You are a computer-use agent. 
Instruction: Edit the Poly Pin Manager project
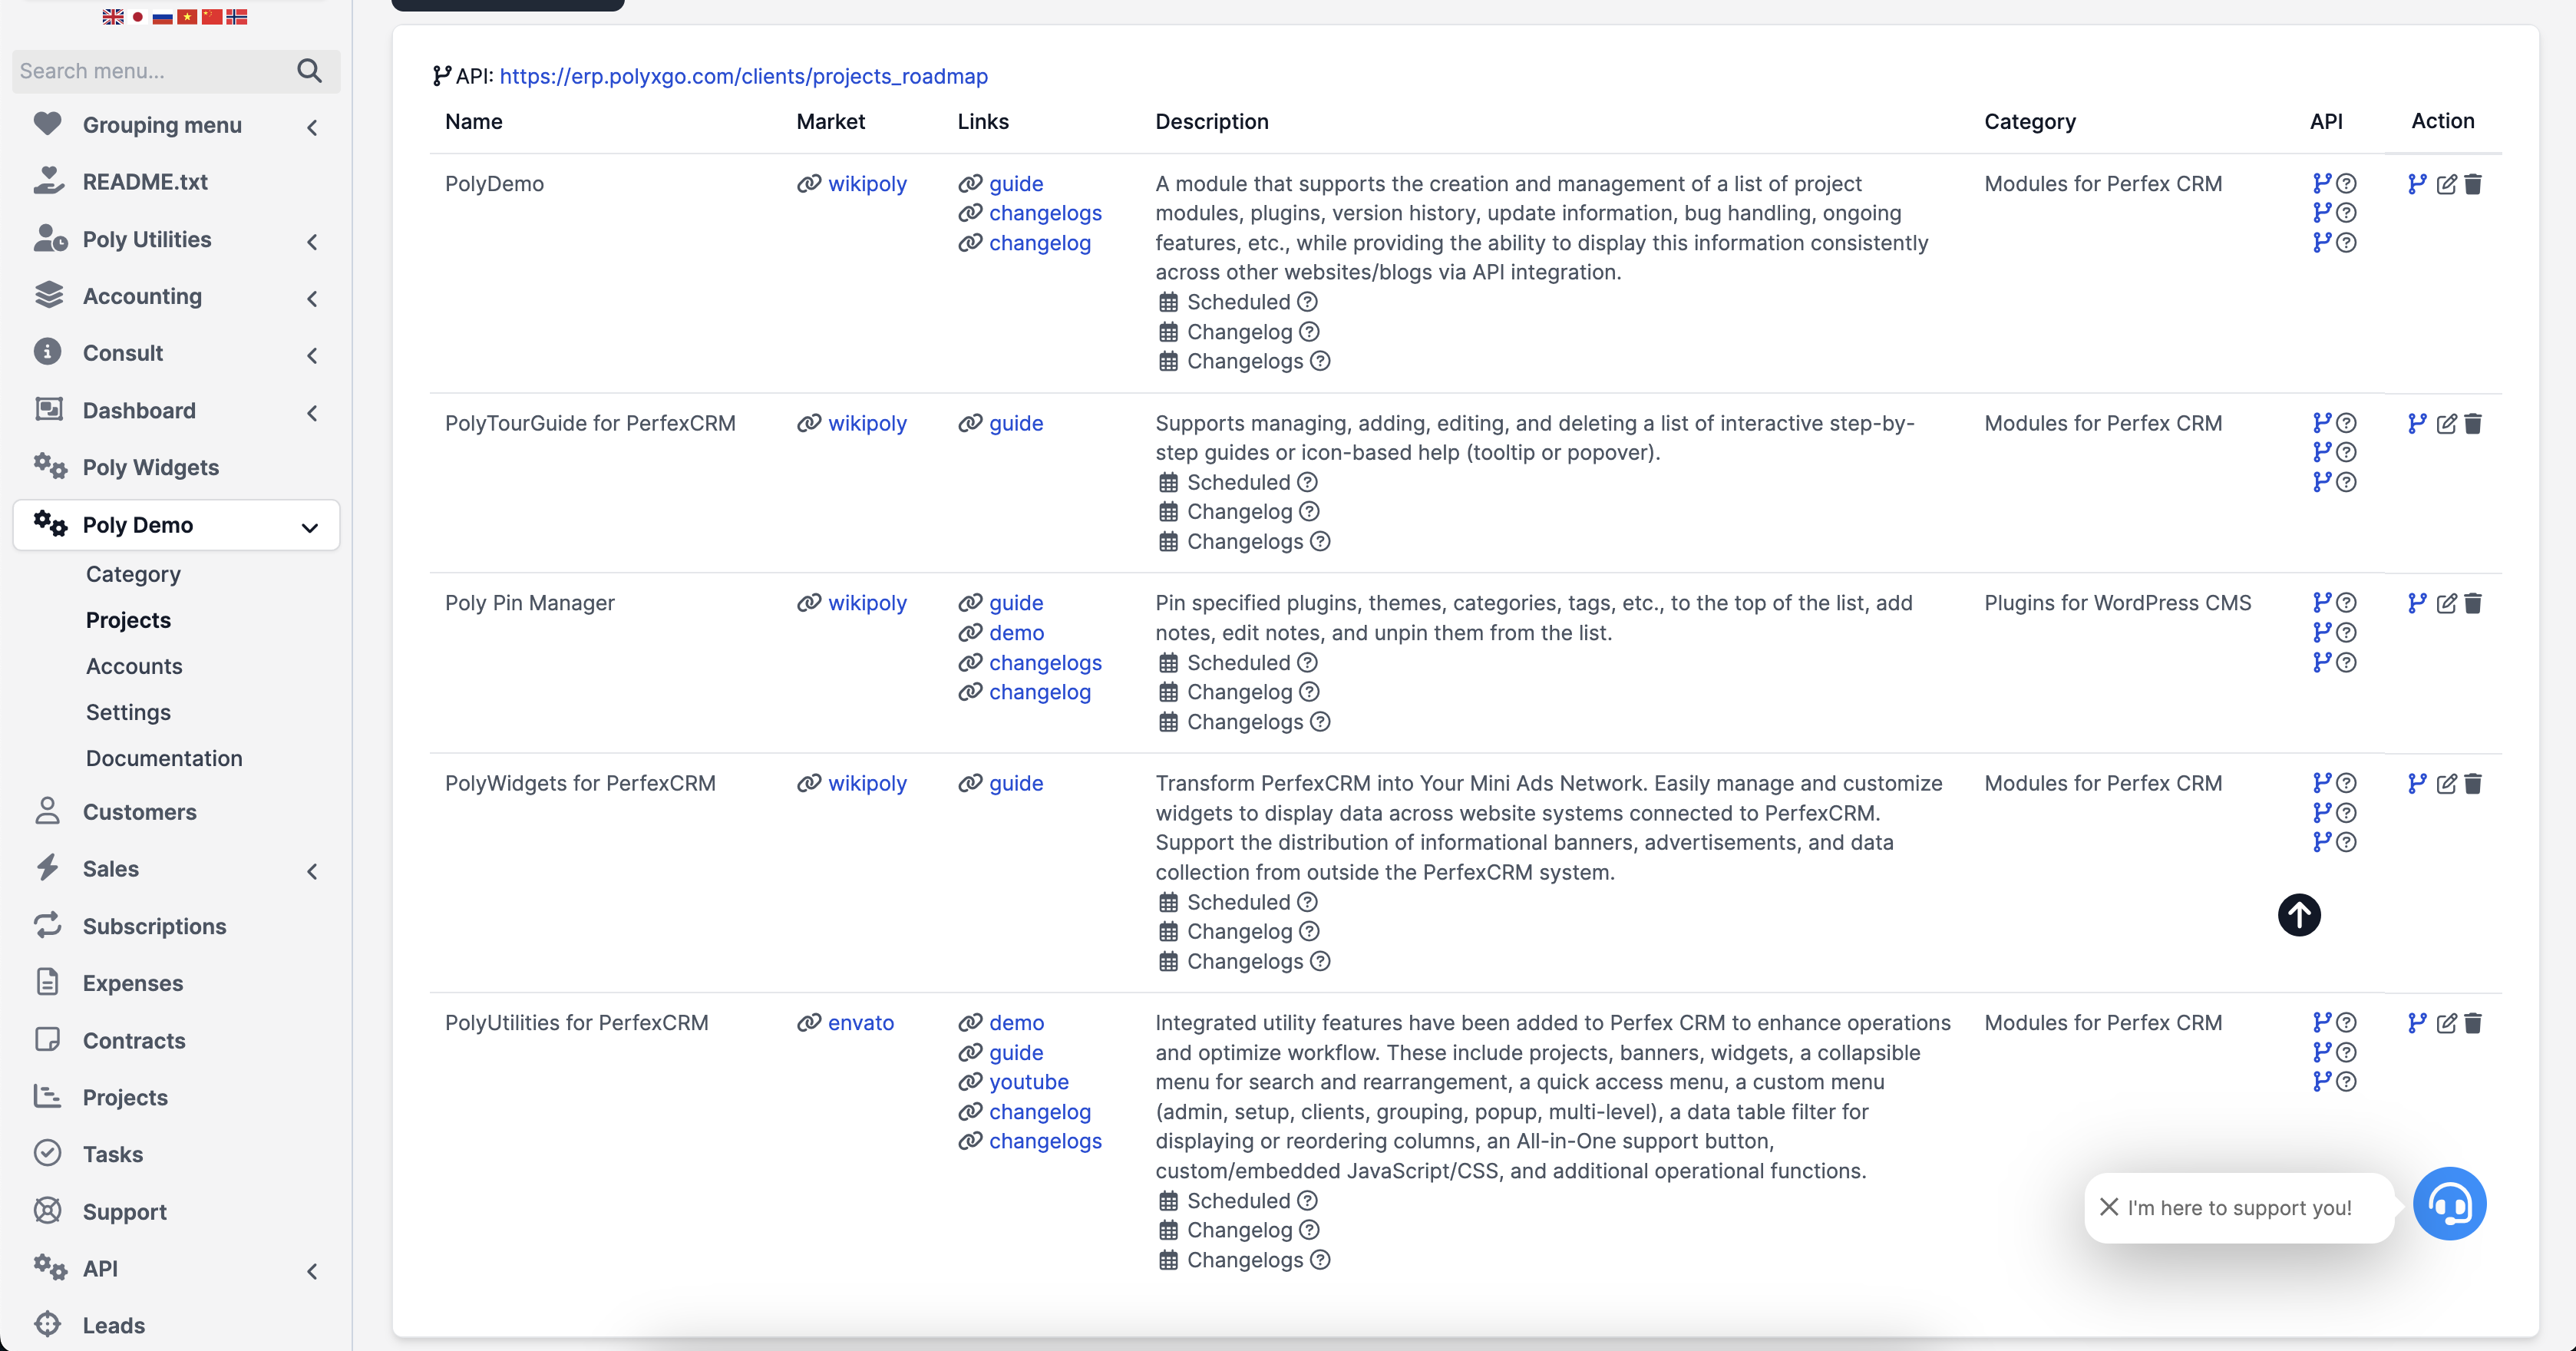pyautogui.click(x=2446, y=603)
